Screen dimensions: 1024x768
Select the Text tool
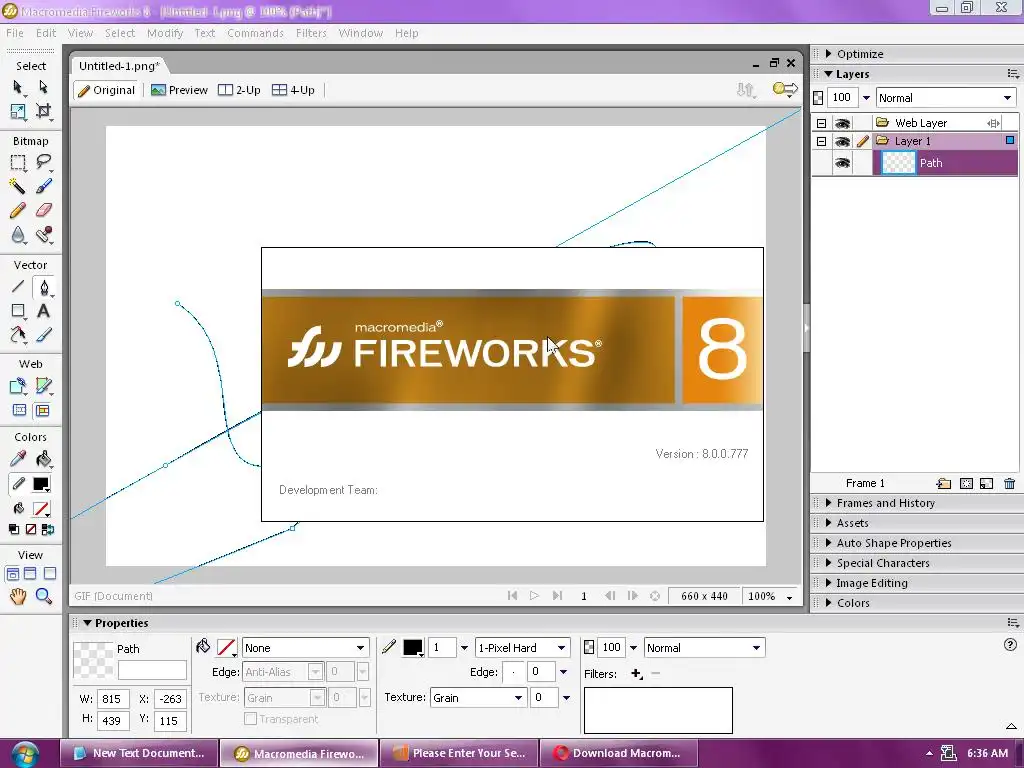click(43, 311)
